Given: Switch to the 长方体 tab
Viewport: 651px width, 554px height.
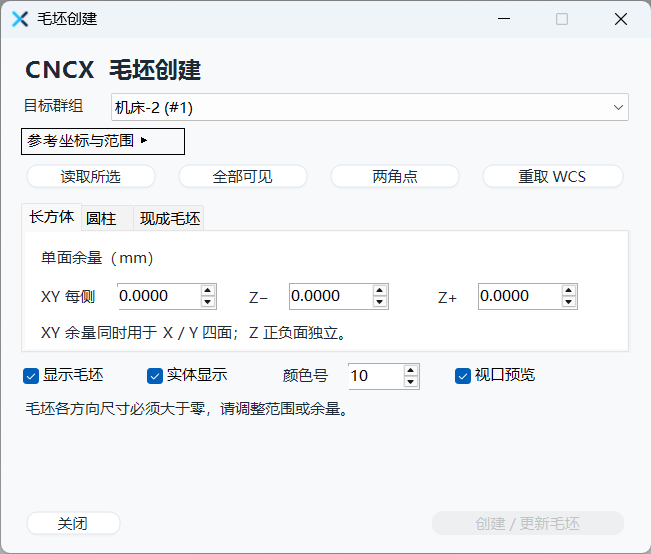Looking at the screenshot, I should coord(51,217).
